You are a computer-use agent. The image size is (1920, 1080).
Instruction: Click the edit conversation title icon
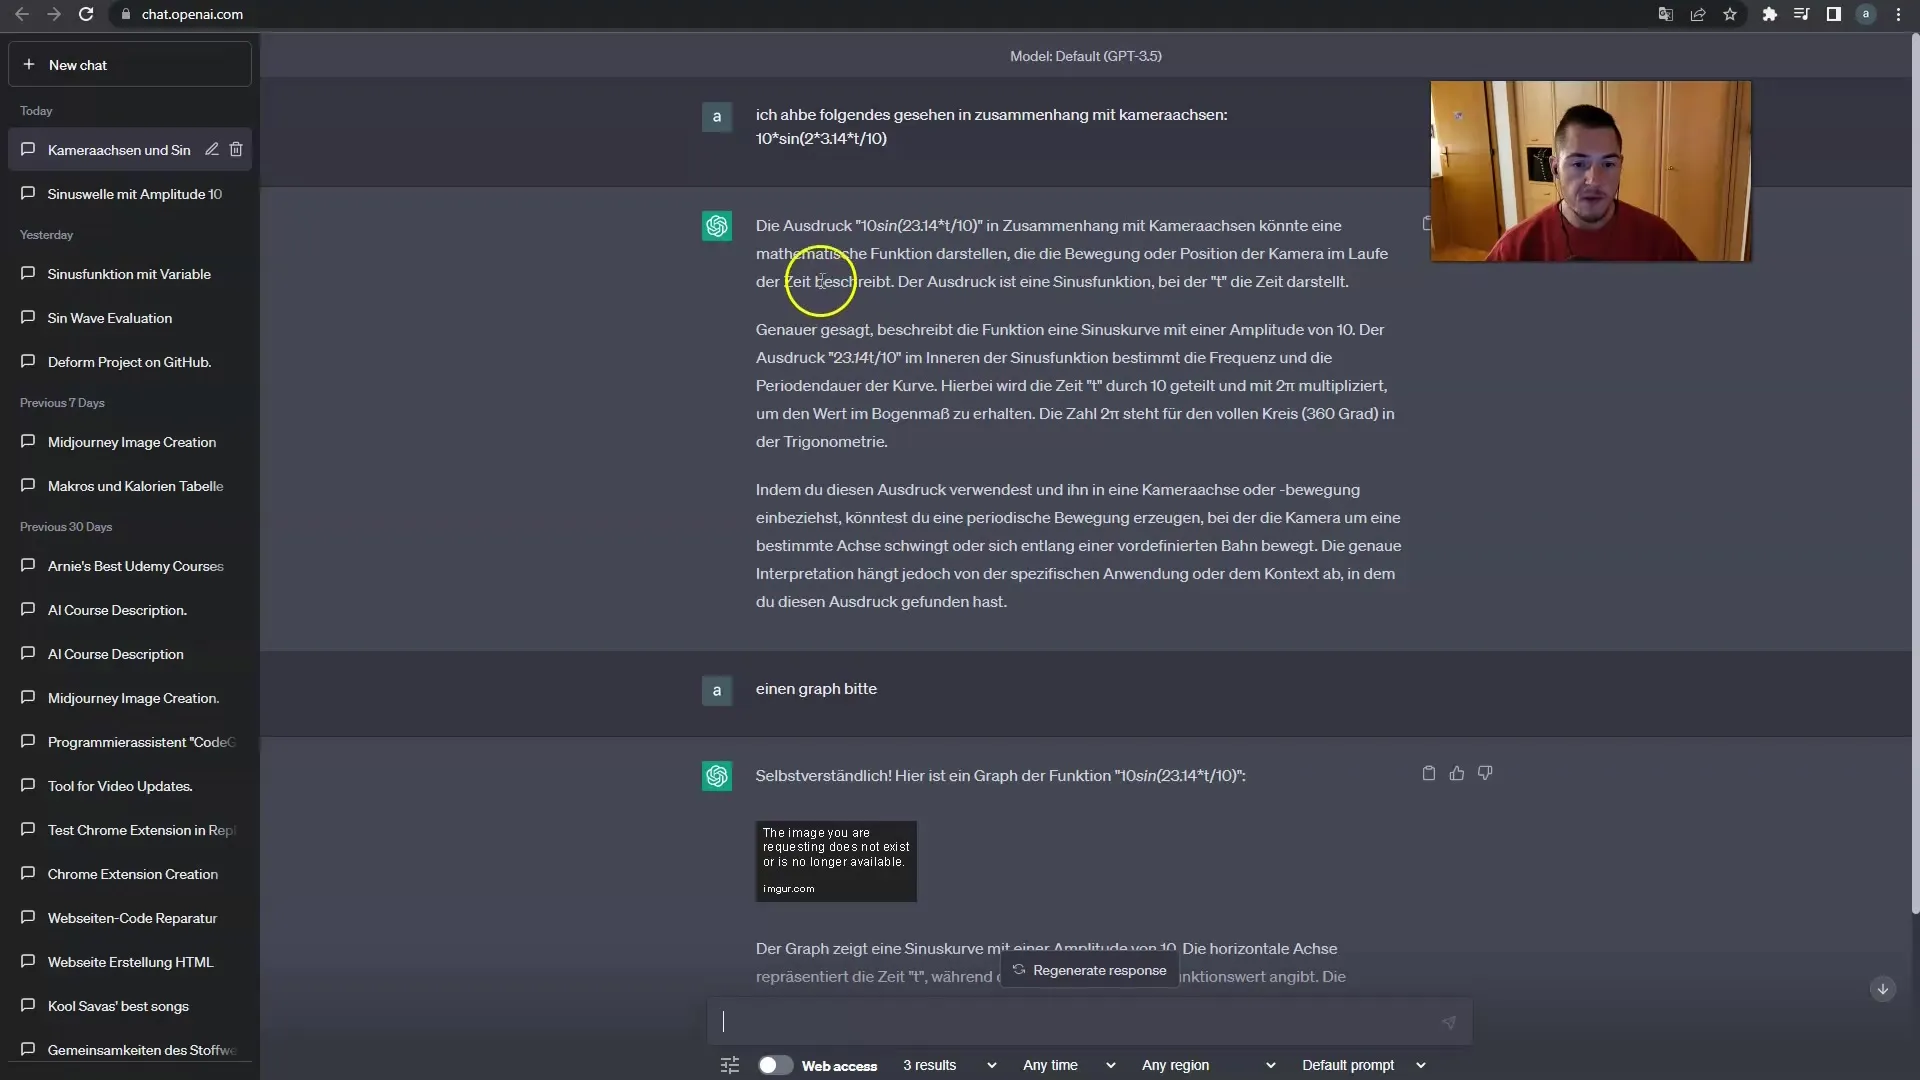coord(210,149)
